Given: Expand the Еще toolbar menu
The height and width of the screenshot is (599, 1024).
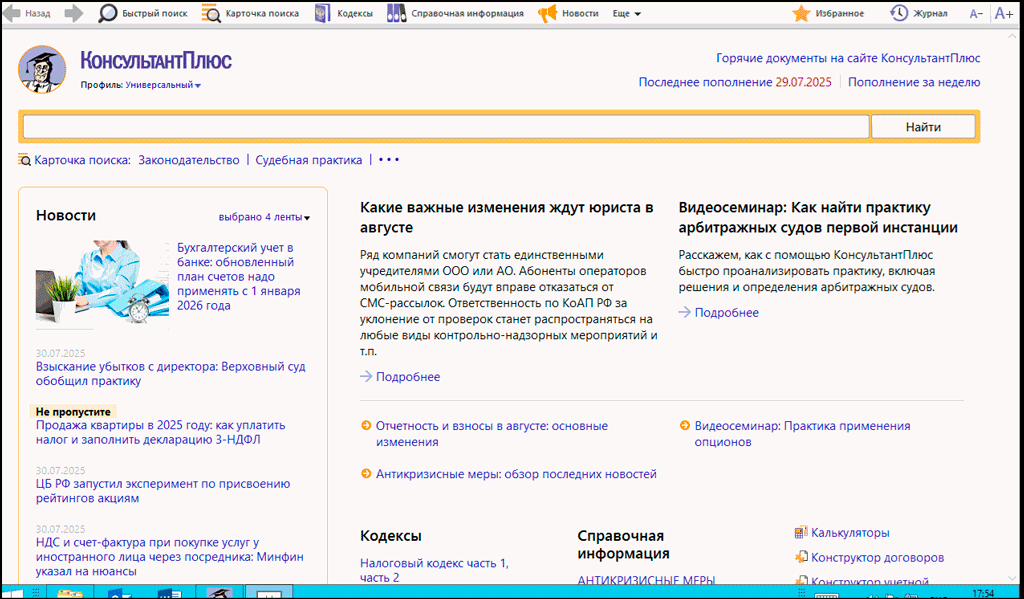Looking at the screenshot, I should (627, 14).
